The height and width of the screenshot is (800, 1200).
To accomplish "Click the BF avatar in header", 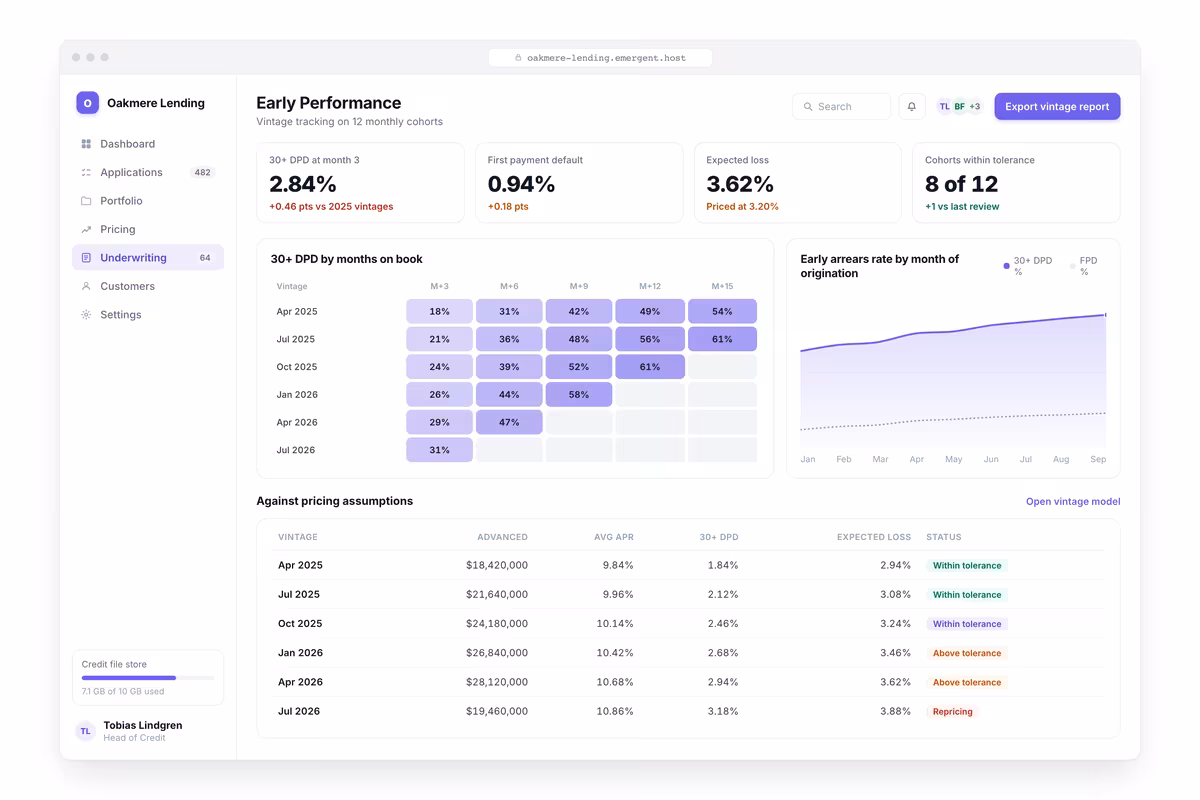I will click(x=959, y=106).
